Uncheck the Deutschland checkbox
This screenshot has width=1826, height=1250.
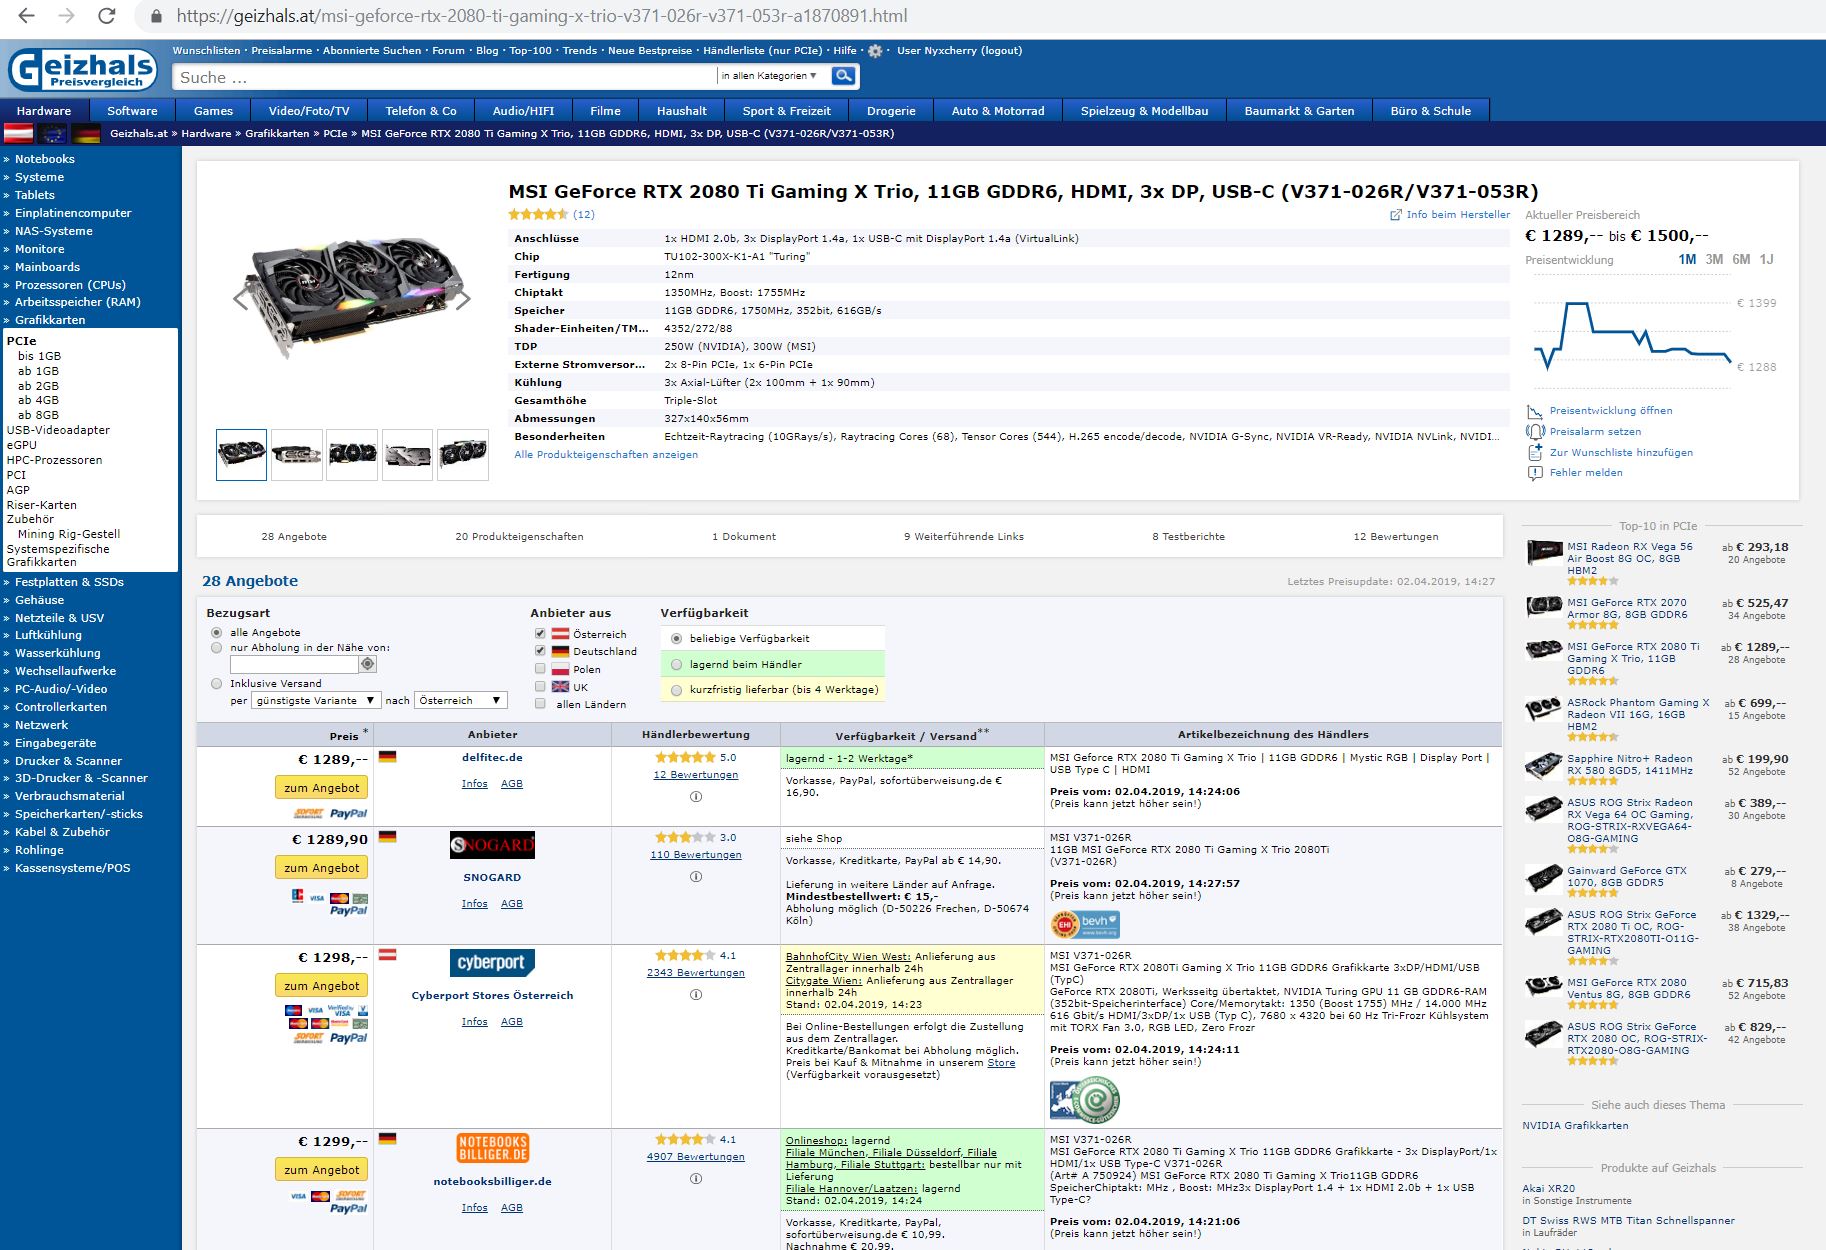click(x=540, y=651)
